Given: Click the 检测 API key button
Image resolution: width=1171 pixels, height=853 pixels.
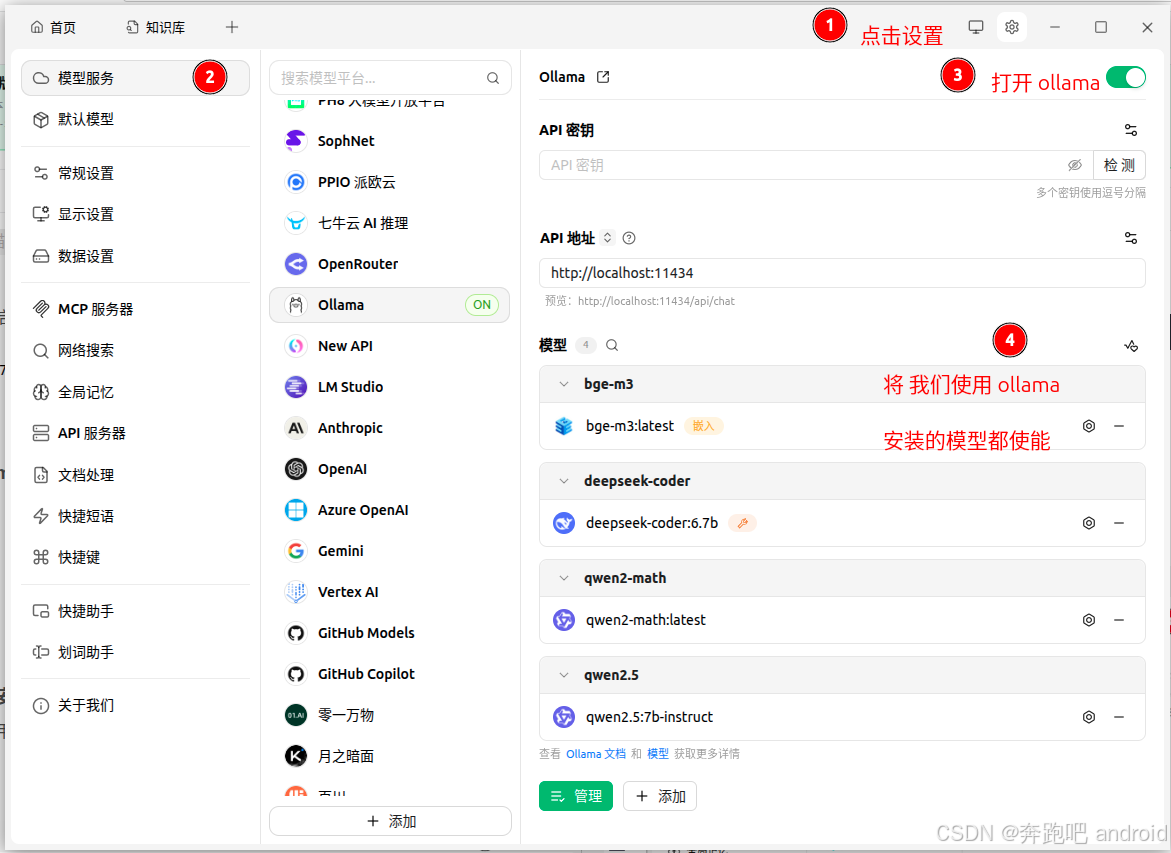Looking at the screenshot, I should pos(1119,165).
